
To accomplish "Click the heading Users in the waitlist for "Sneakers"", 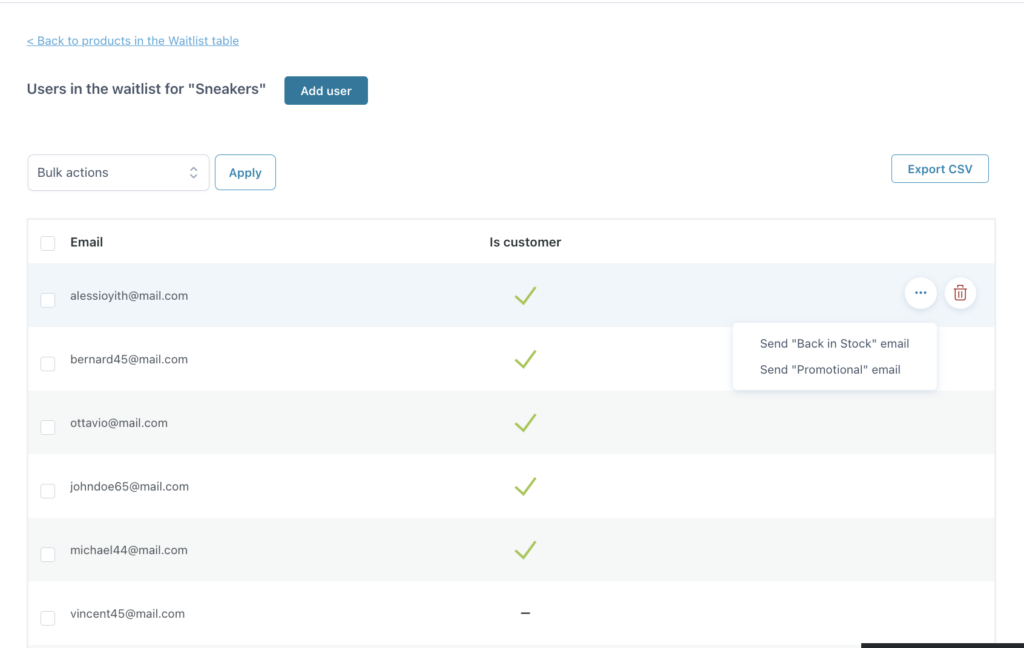I will point(146,89).
